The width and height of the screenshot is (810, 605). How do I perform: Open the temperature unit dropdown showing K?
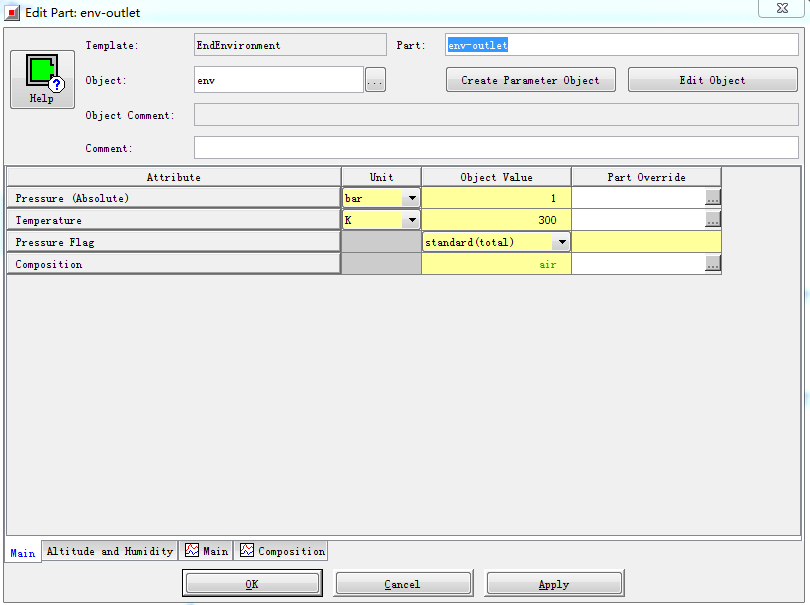(411, 220)
